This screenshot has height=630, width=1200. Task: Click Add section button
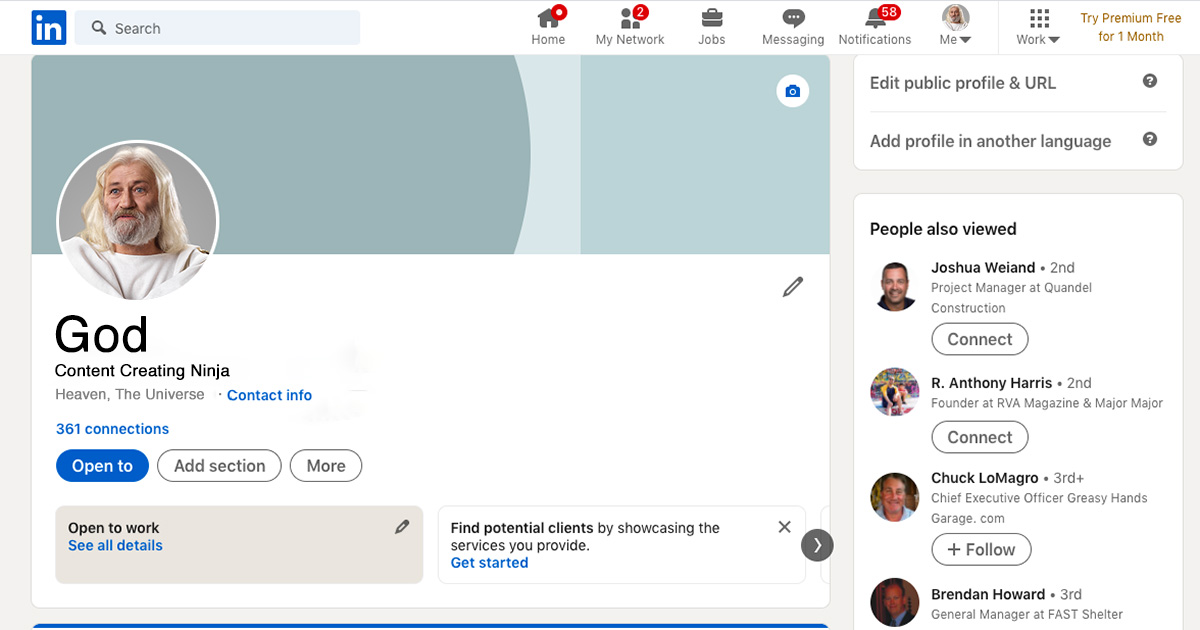pyautogui.click(x=219, y=466)
